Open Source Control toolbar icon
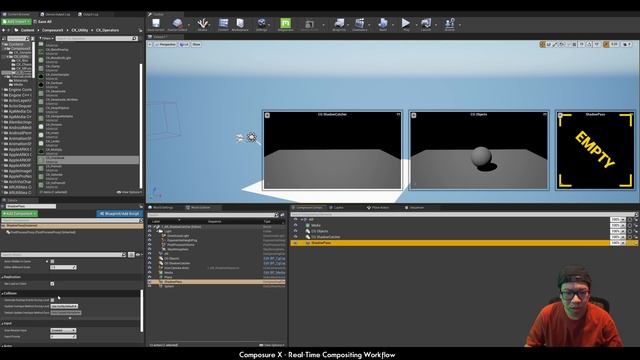The width and height of the screenshot is (640, 360). click(177, 23)
